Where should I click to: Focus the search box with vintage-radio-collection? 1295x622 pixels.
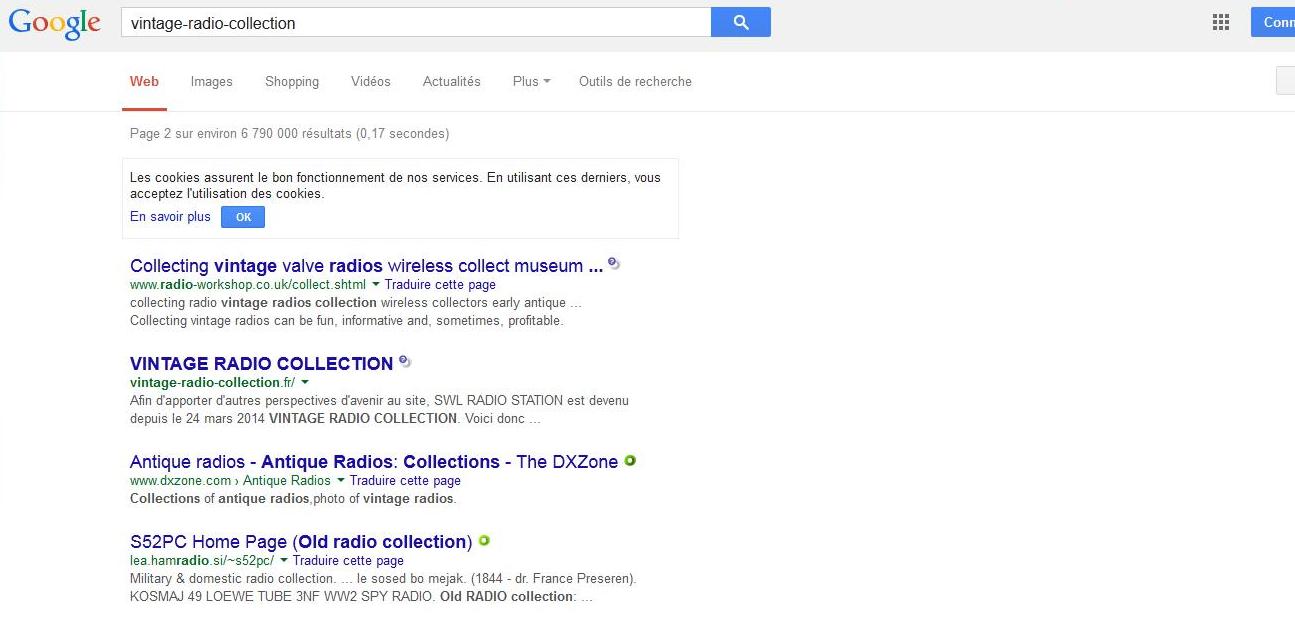point(415,23)
